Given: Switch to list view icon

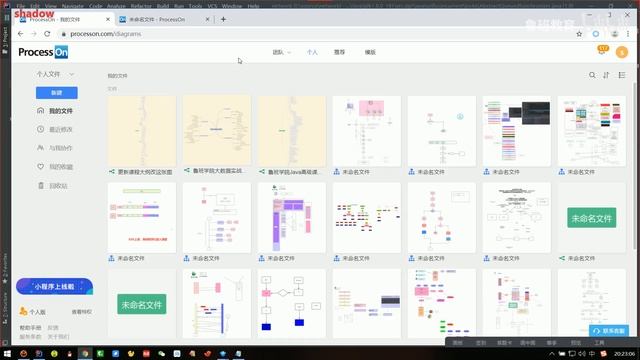Looking at the screenshot, I should 622,75.
